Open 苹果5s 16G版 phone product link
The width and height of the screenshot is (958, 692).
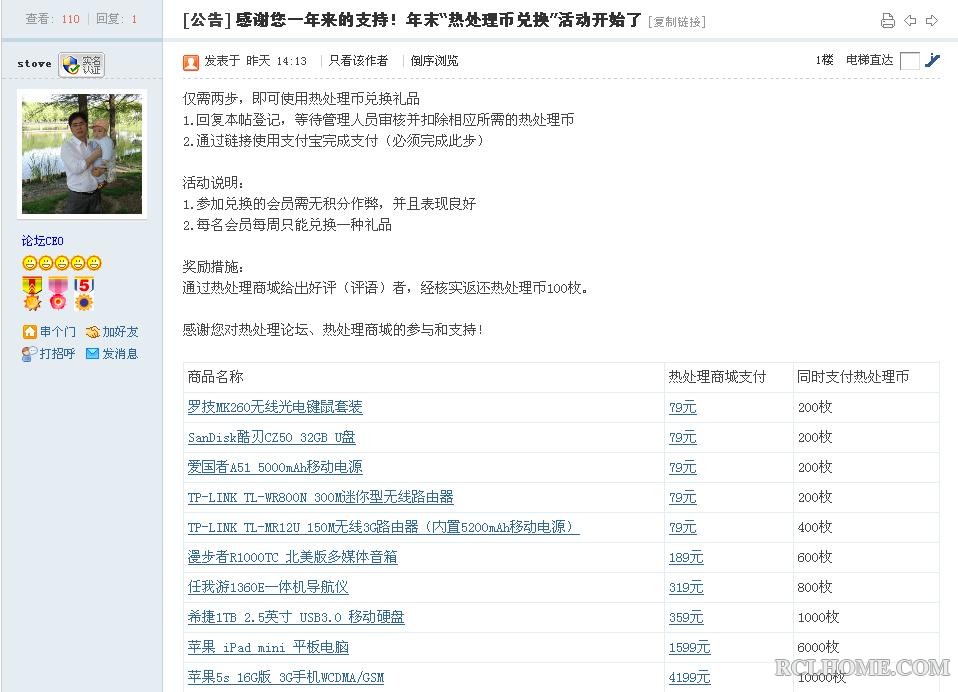(x=285, y=677)
